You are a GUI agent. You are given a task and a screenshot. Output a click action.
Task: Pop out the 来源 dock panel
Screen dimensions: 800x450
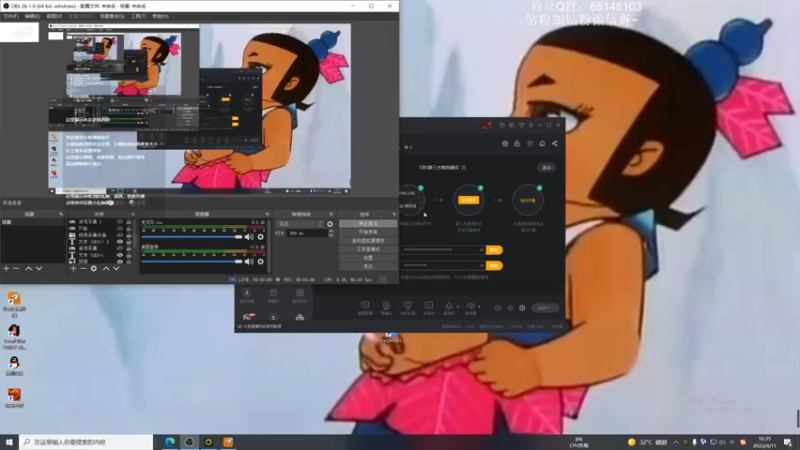pyautogui.click(x=131, y=214)
